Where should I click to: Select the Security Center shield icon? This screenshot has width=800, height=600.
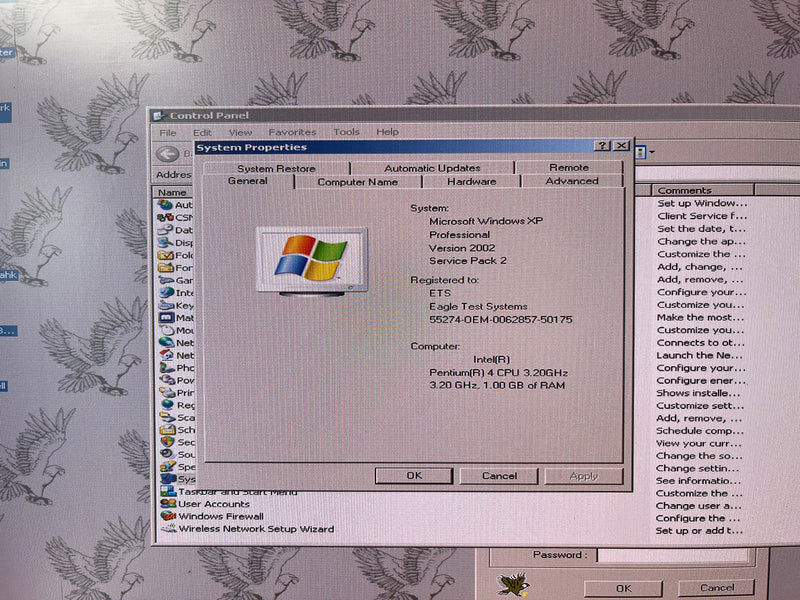(x=166, y=441)
